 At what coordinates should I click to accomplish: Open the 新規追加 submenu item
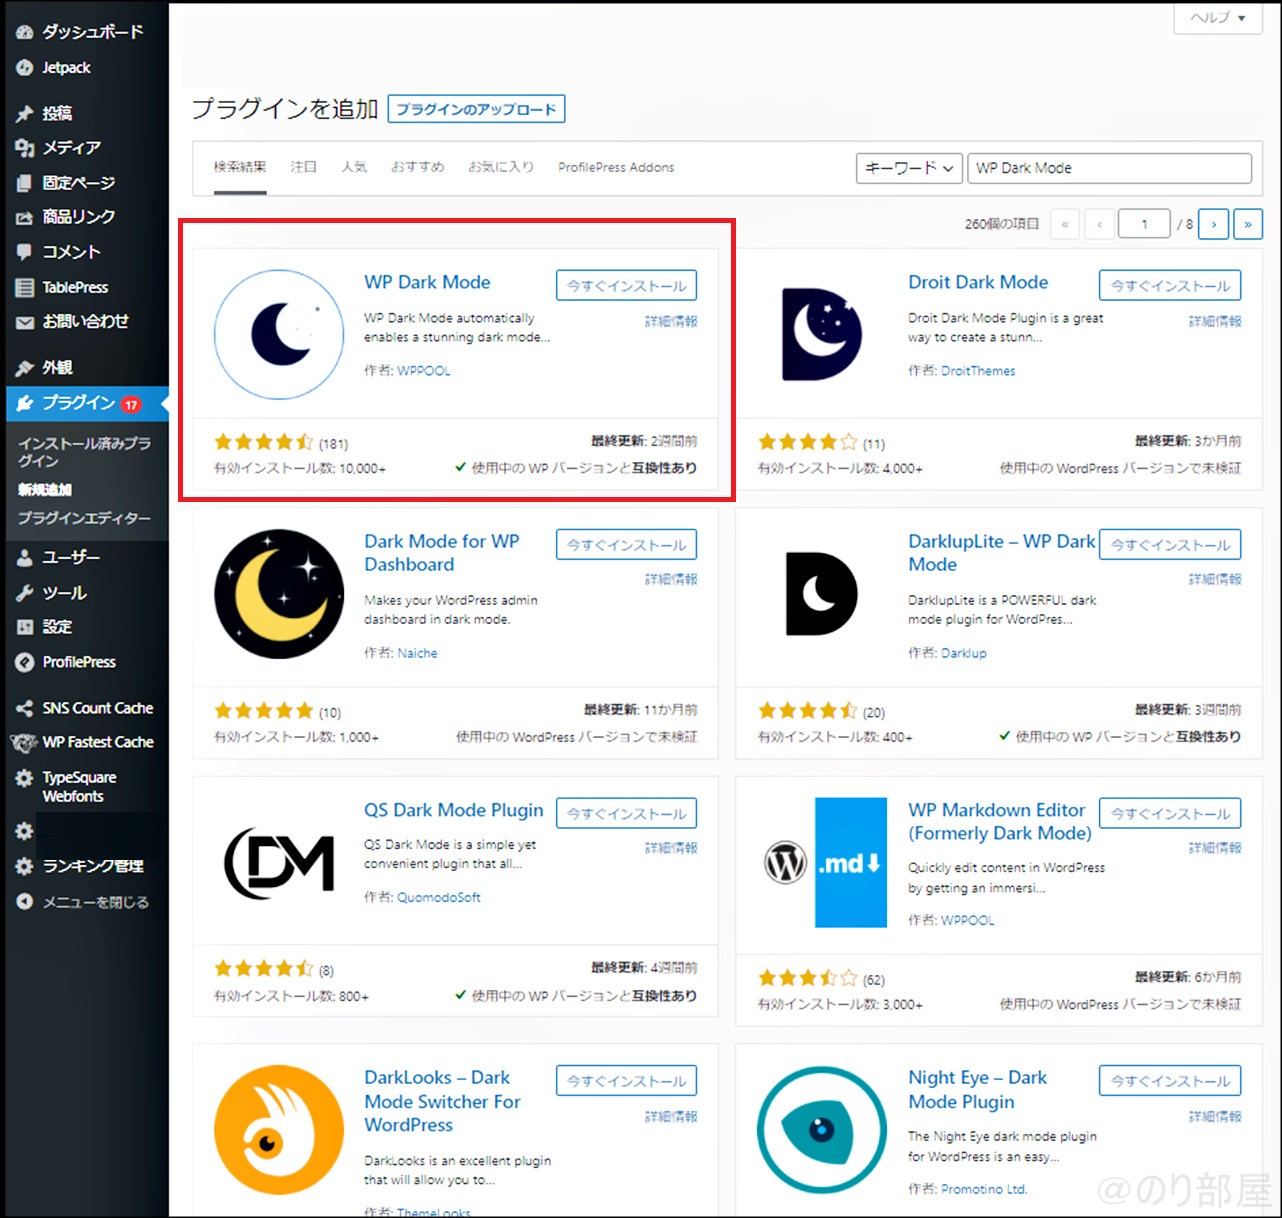click(45, 490)
